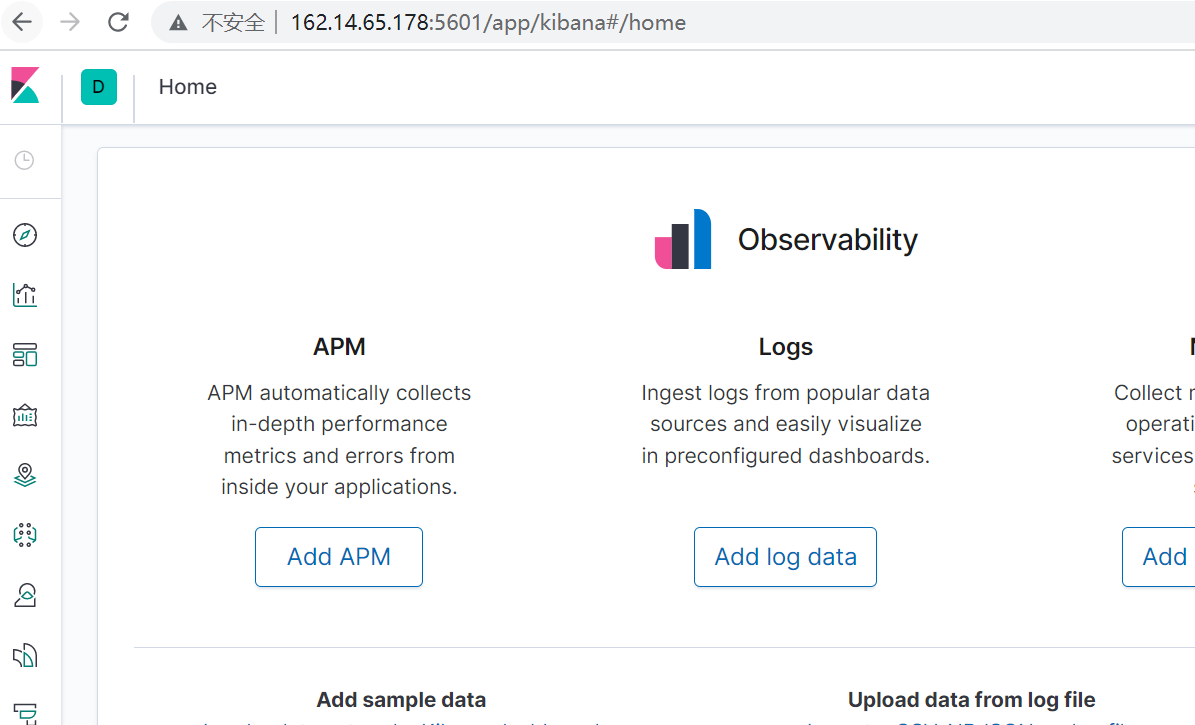Click the APM description paragraph
The width and height of the screenshot is (1195, 725).
click(339, 440)
